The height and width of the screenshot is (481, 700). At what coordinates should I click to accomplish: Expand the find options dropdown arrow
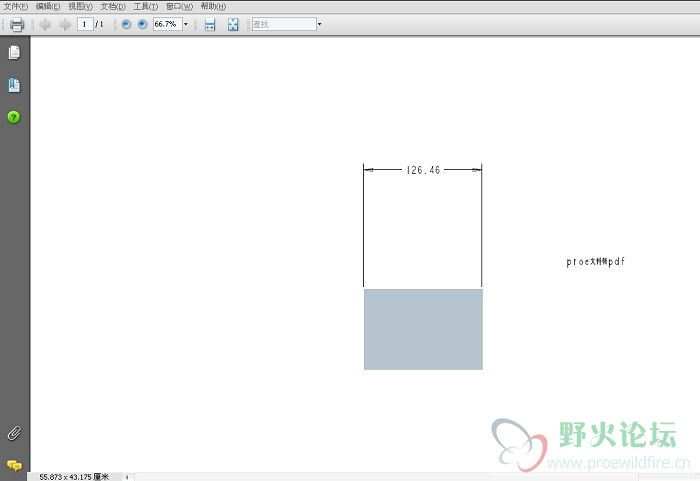[x=319, y=24]
